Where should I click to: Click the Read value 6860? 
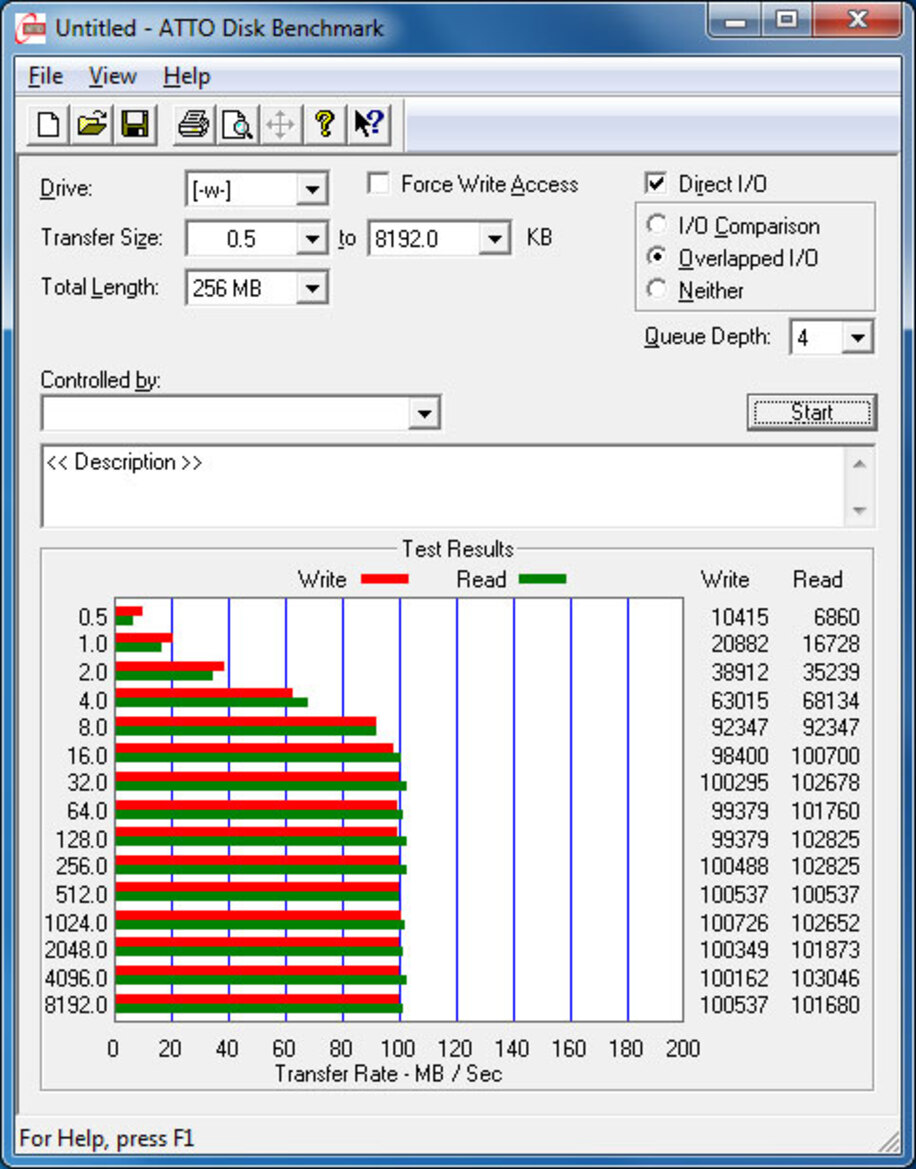pyautogui.click(x=836, y=617)
